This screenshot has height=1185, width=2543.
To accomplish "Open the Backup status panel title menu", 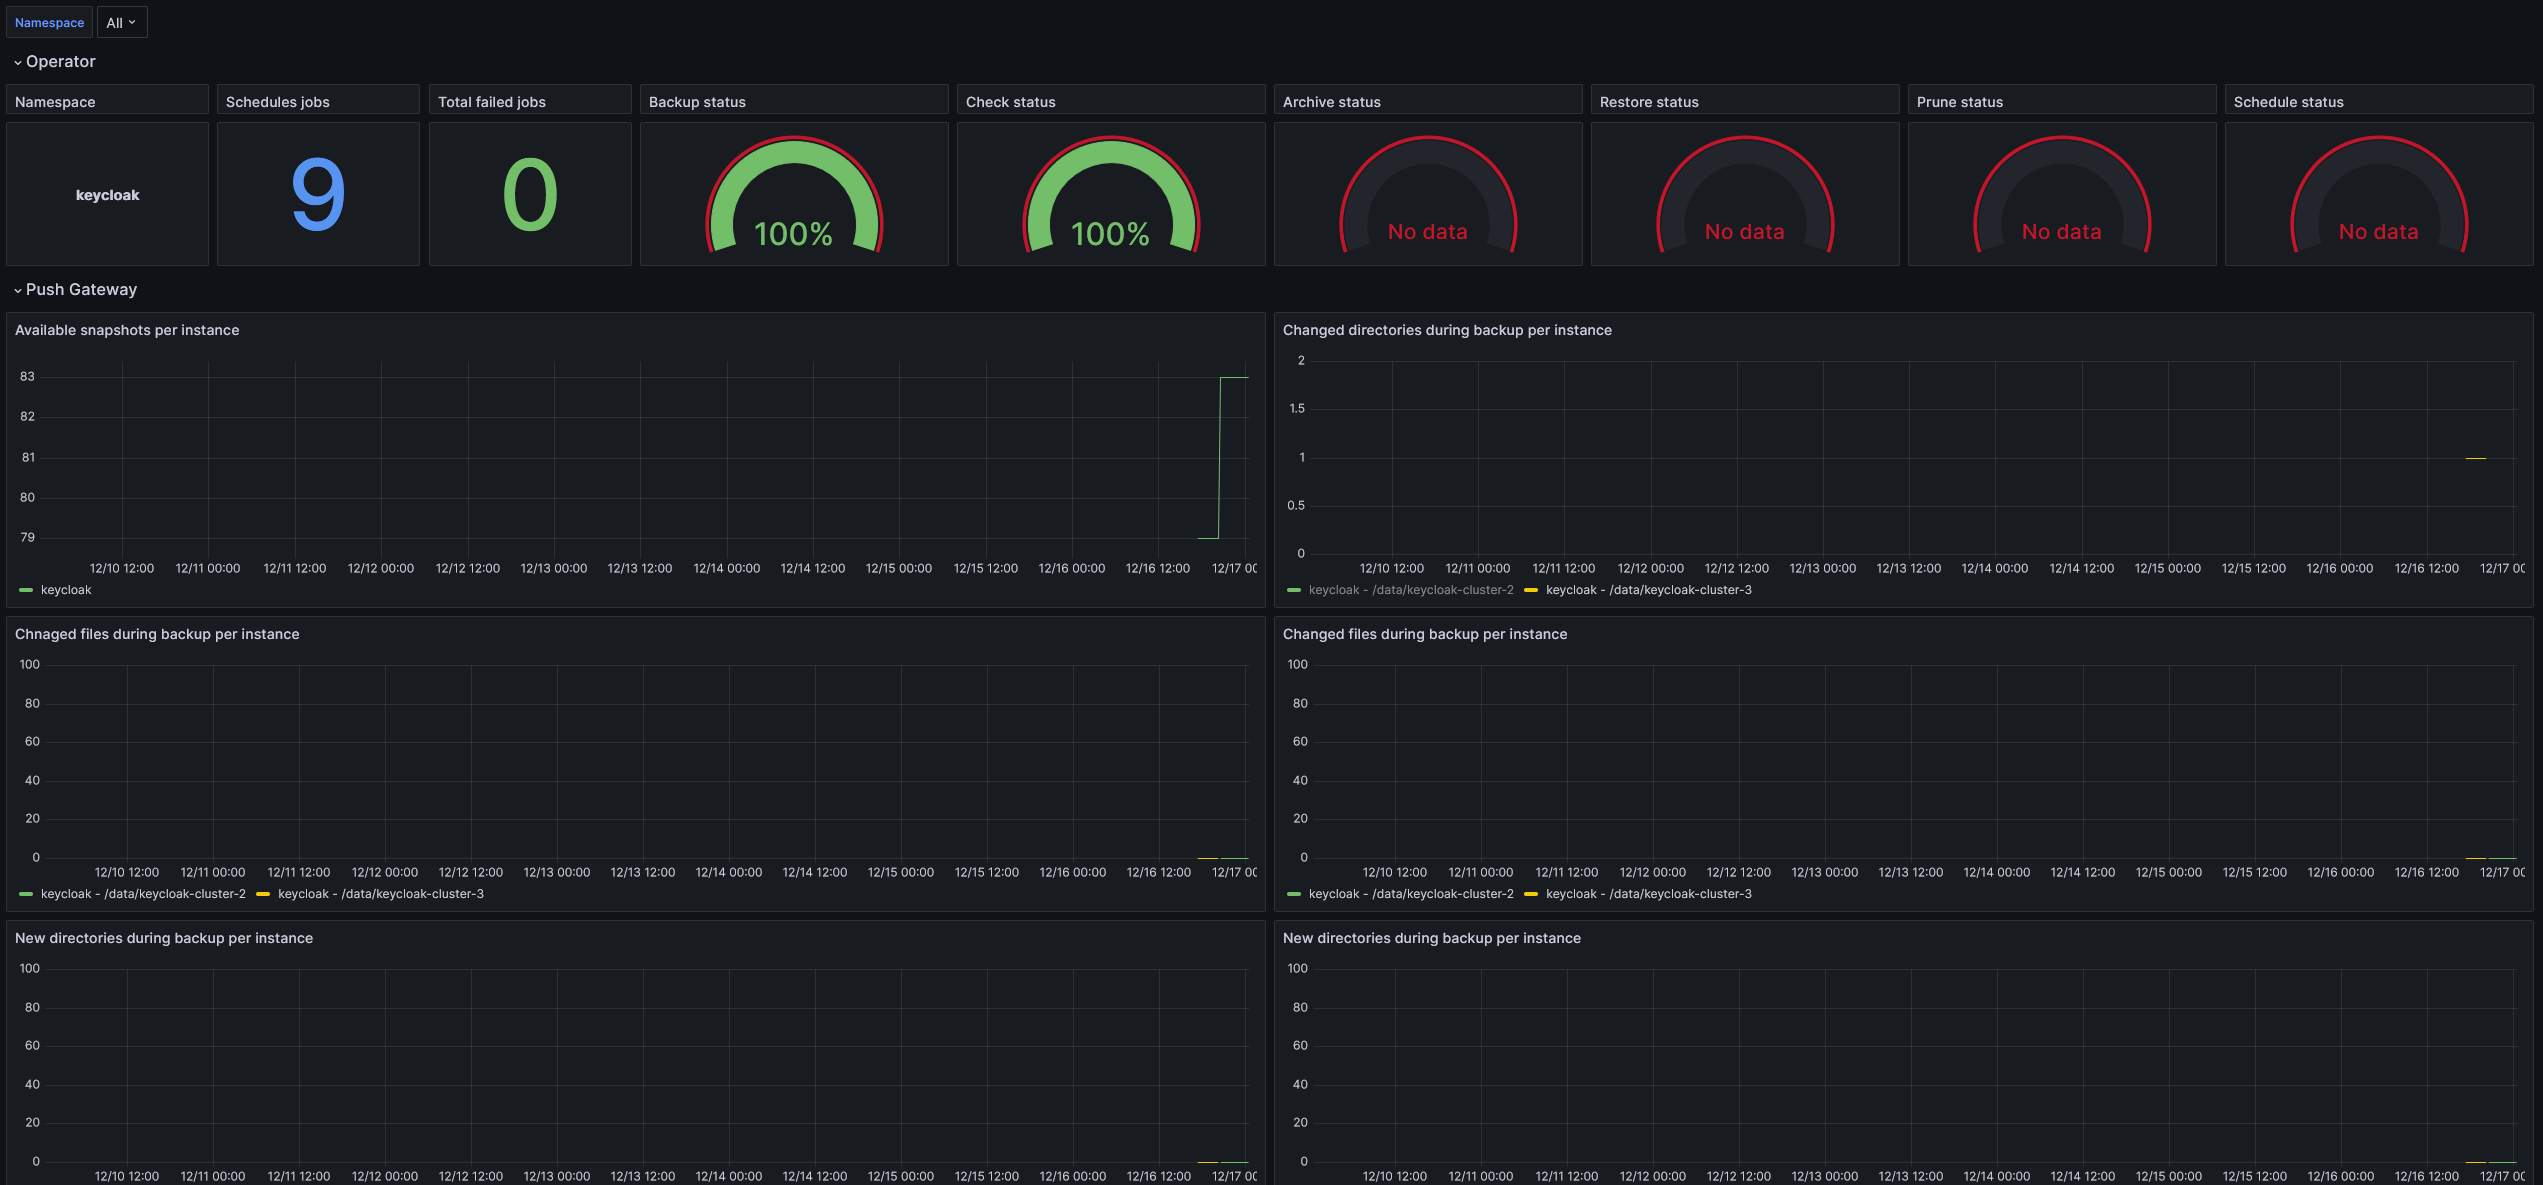I will (697, 102).
